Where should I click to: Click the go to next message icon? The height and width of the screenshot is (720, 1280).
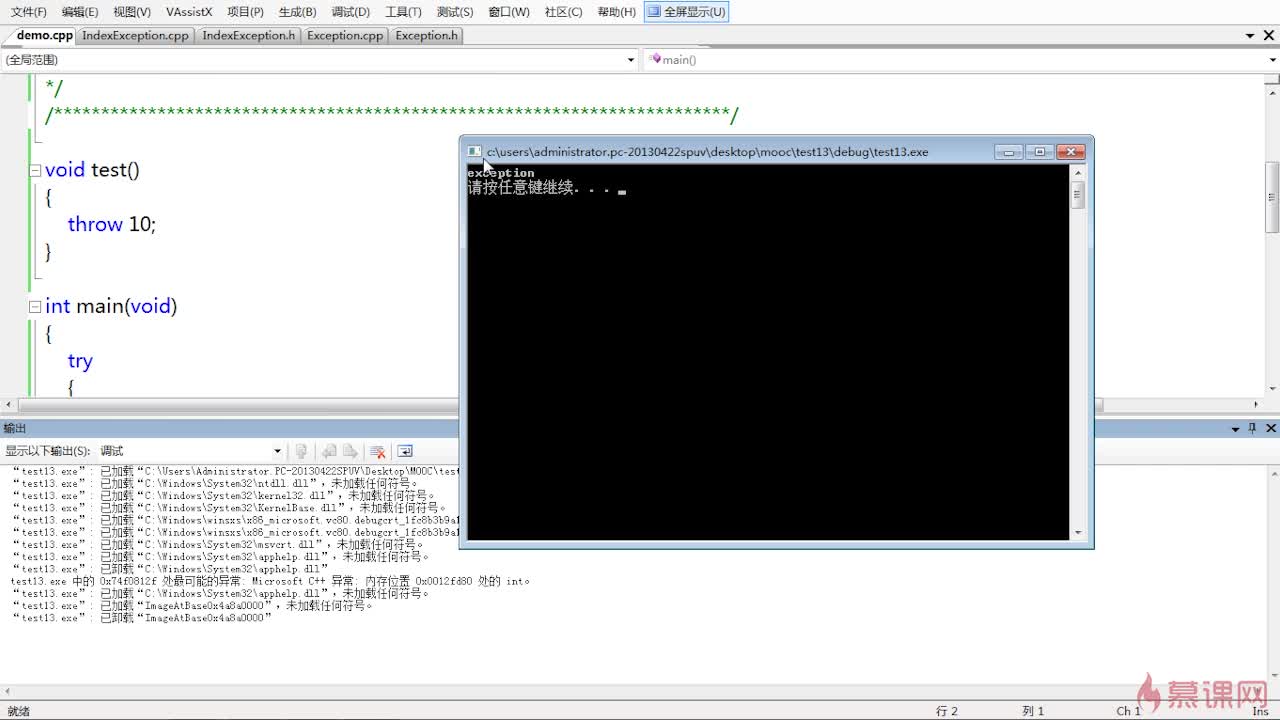pyautogui.click(x=350, y=451)
